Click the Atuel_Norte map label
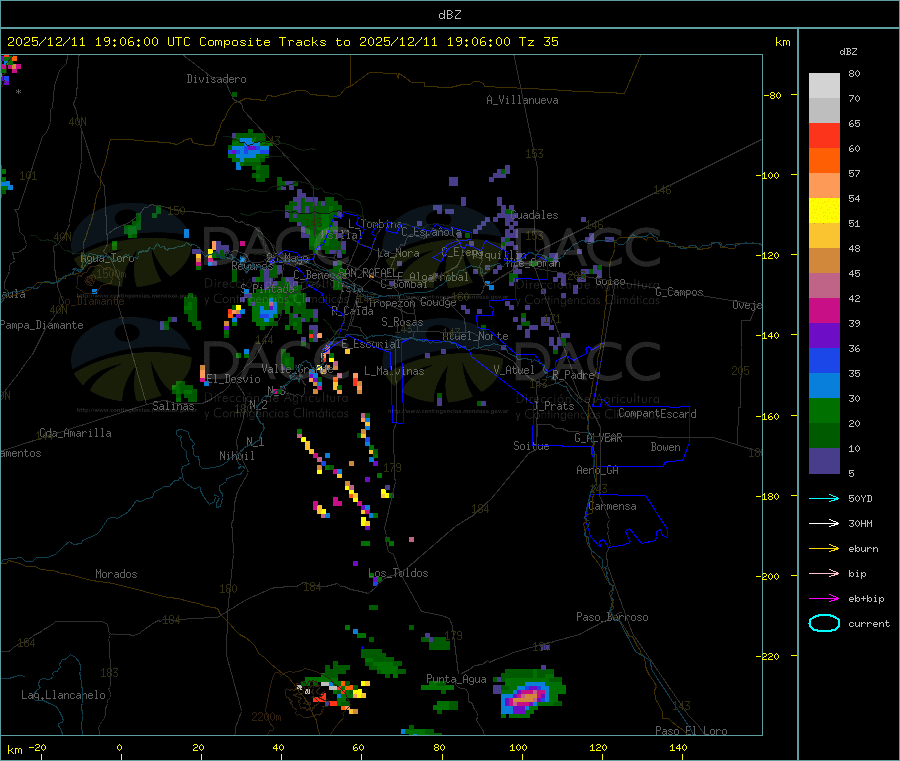Image resolution: width=900 pixels, height=761 pixels. point(475,336)
